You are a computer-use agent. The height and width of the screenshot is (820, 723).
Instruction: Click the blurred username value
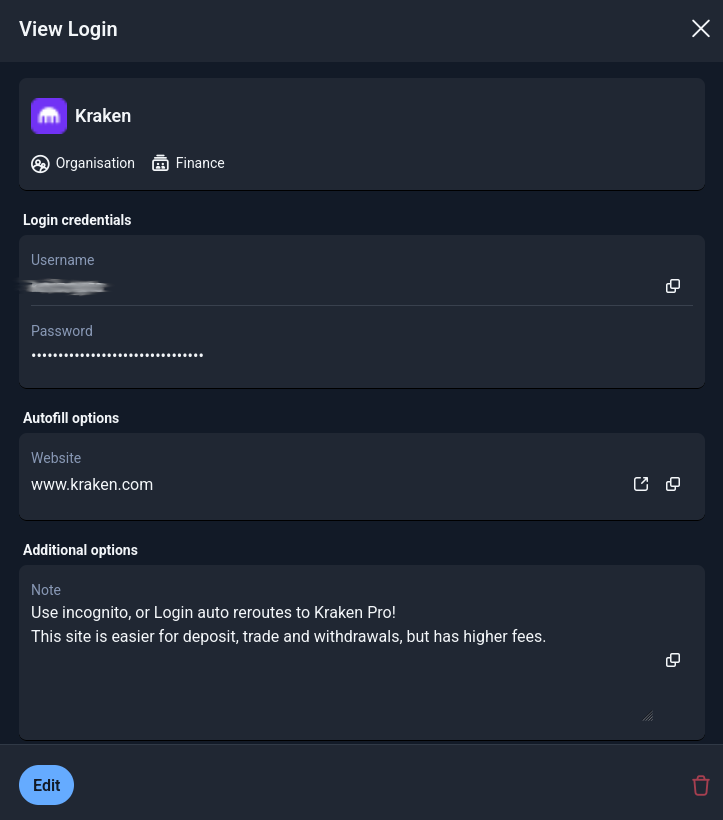[68, 287]
